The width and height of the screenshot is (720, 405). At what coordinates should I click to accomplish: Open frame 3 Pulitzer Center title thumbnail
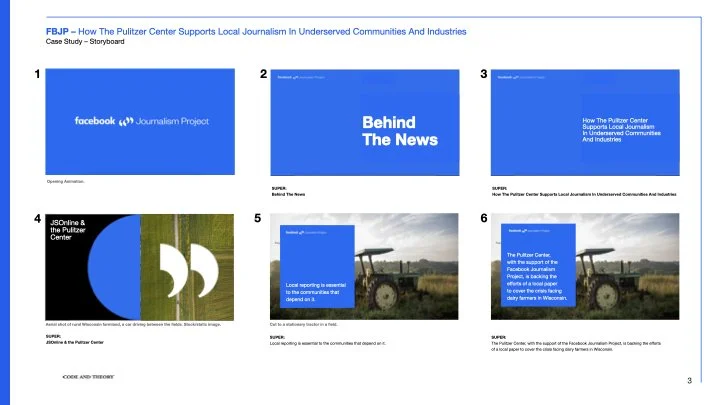click(585, 122)
